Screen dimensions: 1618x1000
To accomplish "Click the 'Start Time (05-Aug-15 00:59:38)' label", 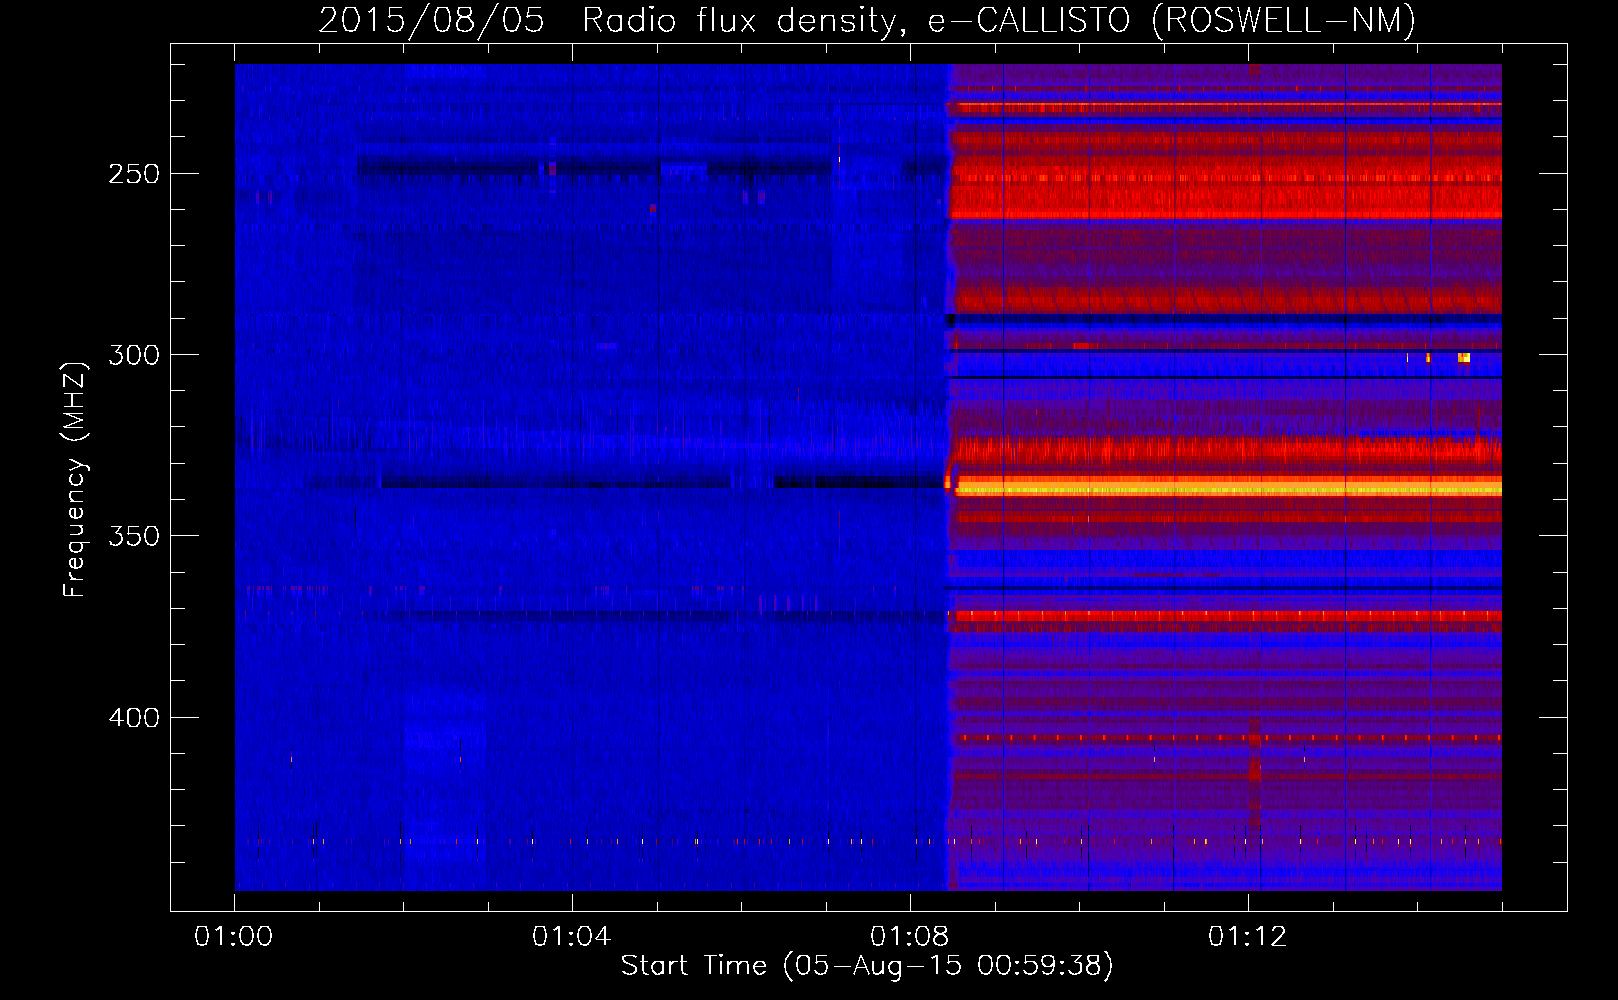I will coord(867,966).
